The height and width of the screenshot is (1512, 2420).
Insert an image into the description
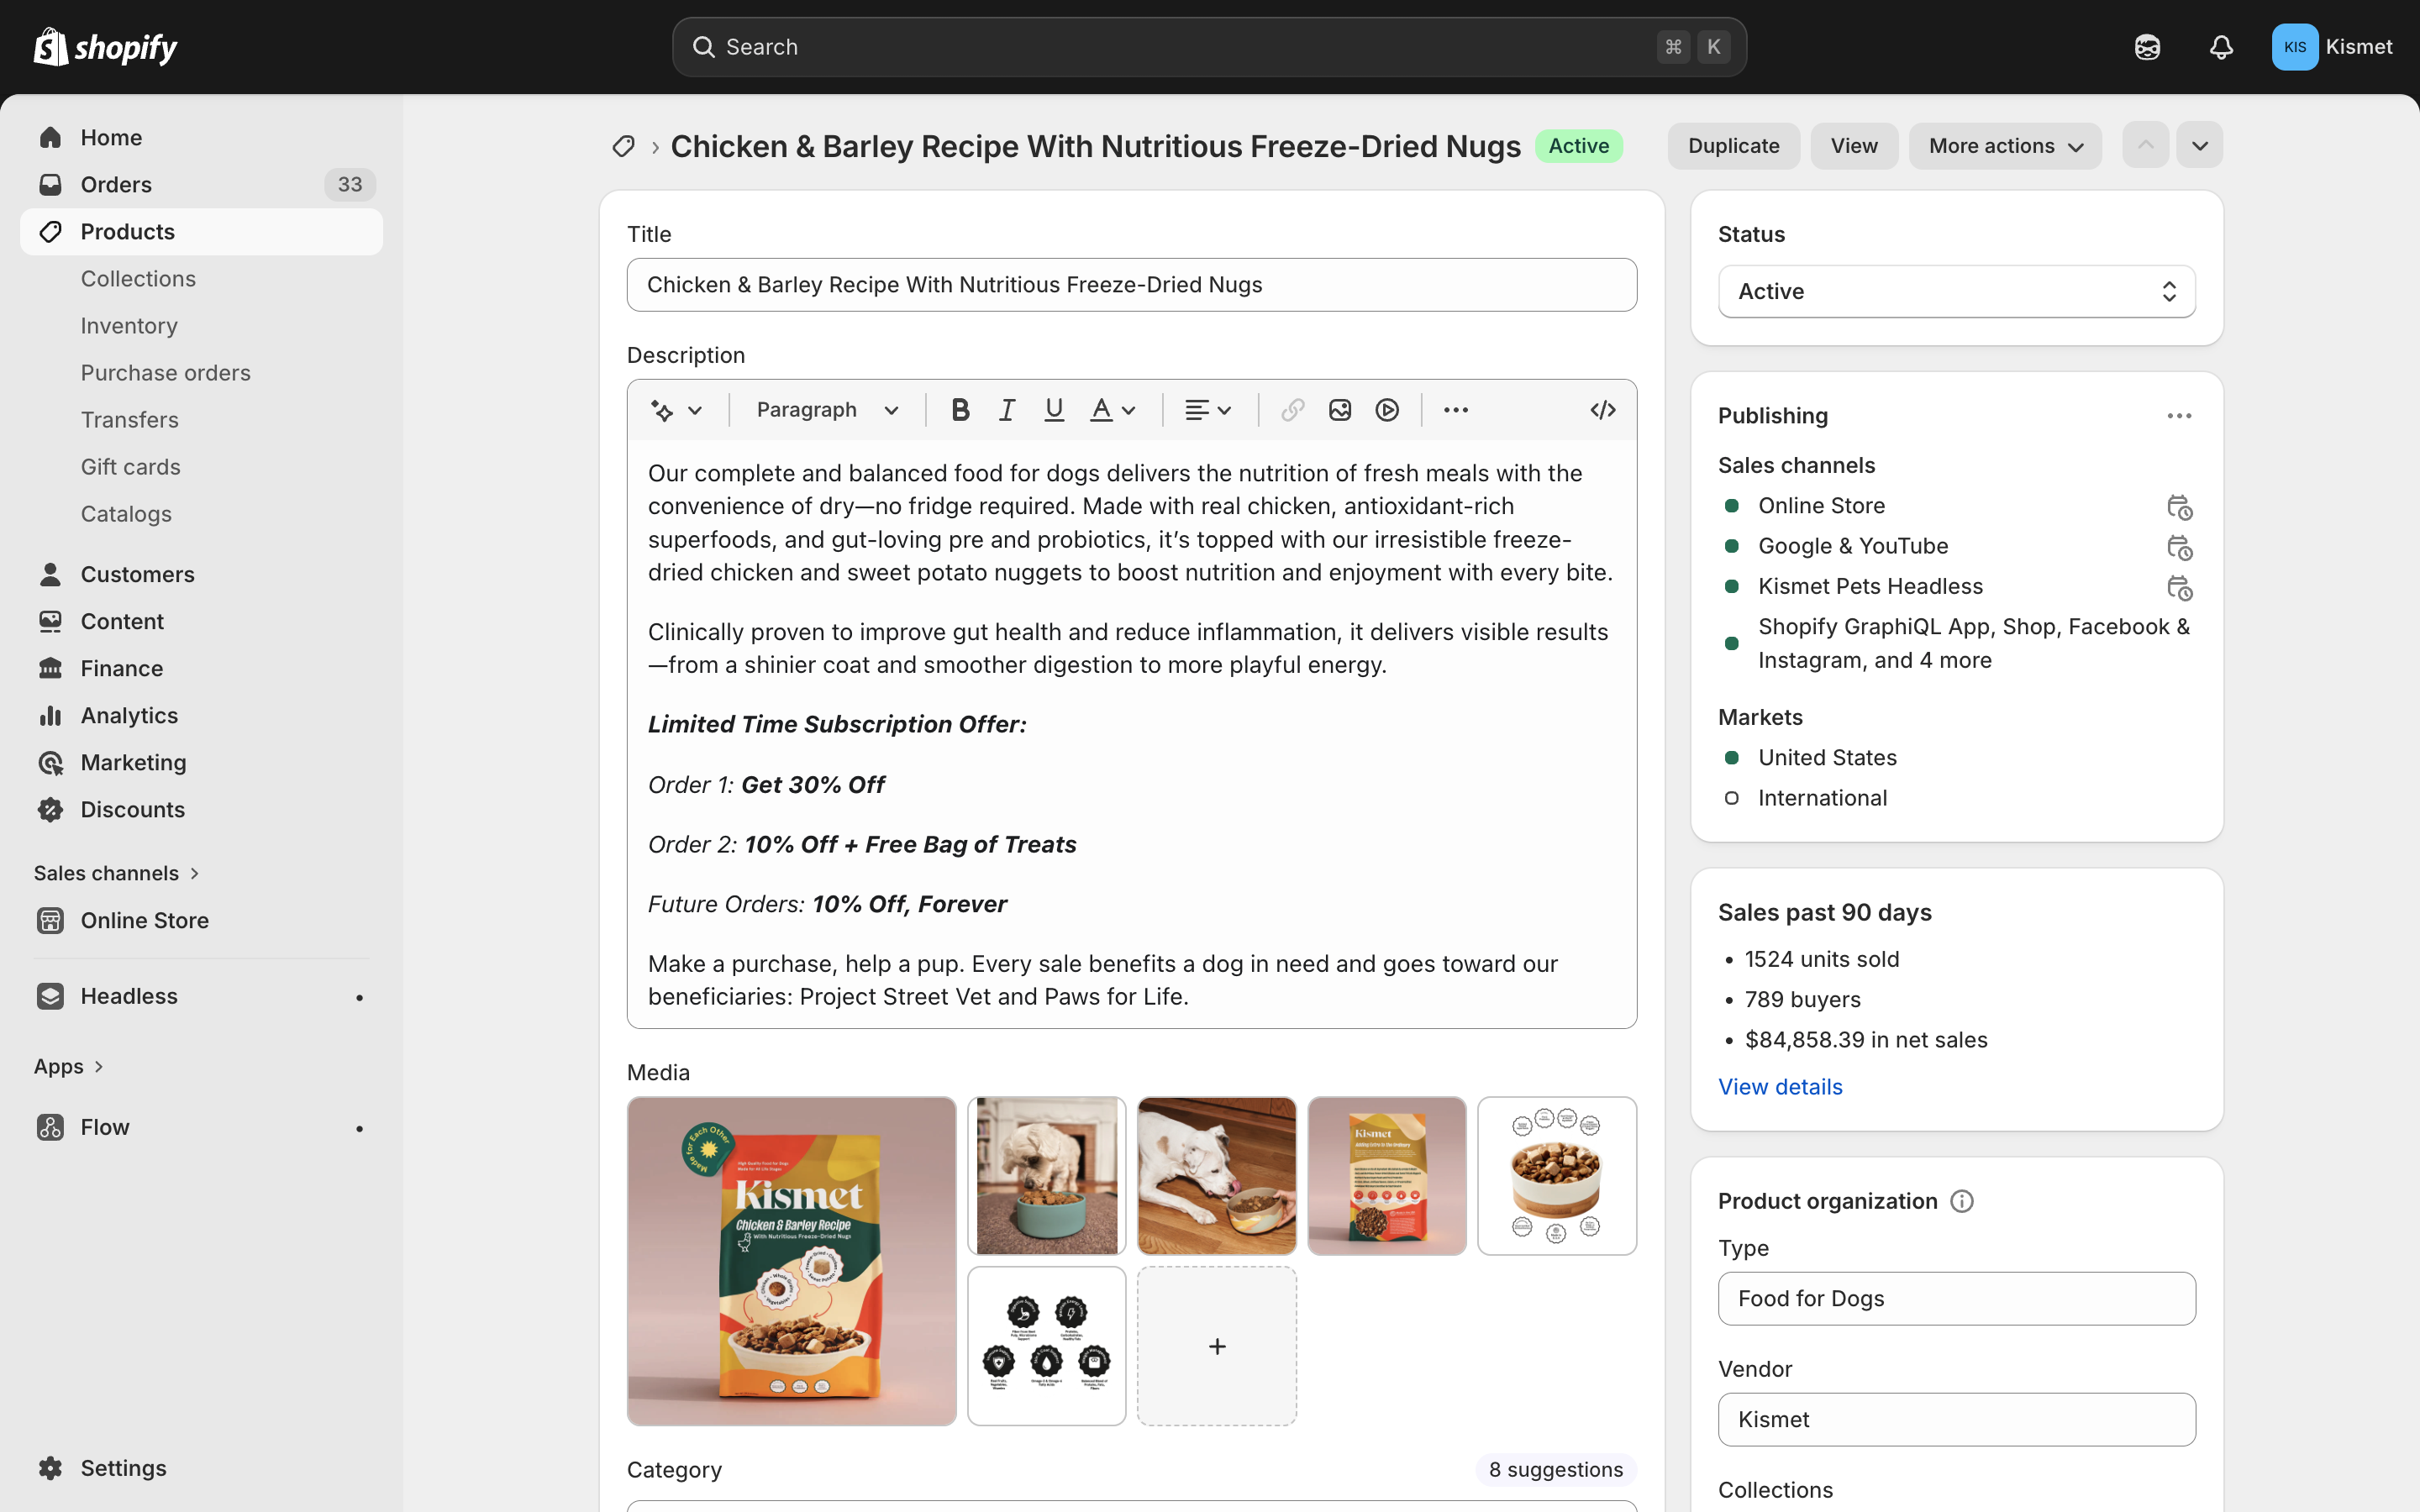click(x=1339, y=409)
